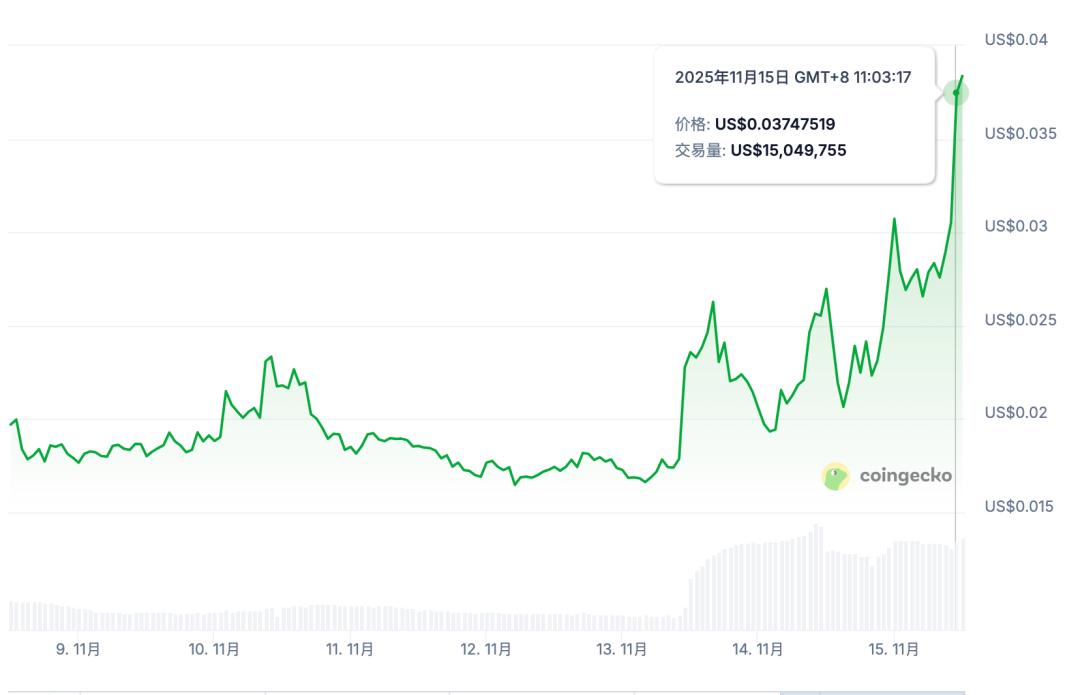
Task: Click the US$0.03 price axis label
Action: [1016, 226]
